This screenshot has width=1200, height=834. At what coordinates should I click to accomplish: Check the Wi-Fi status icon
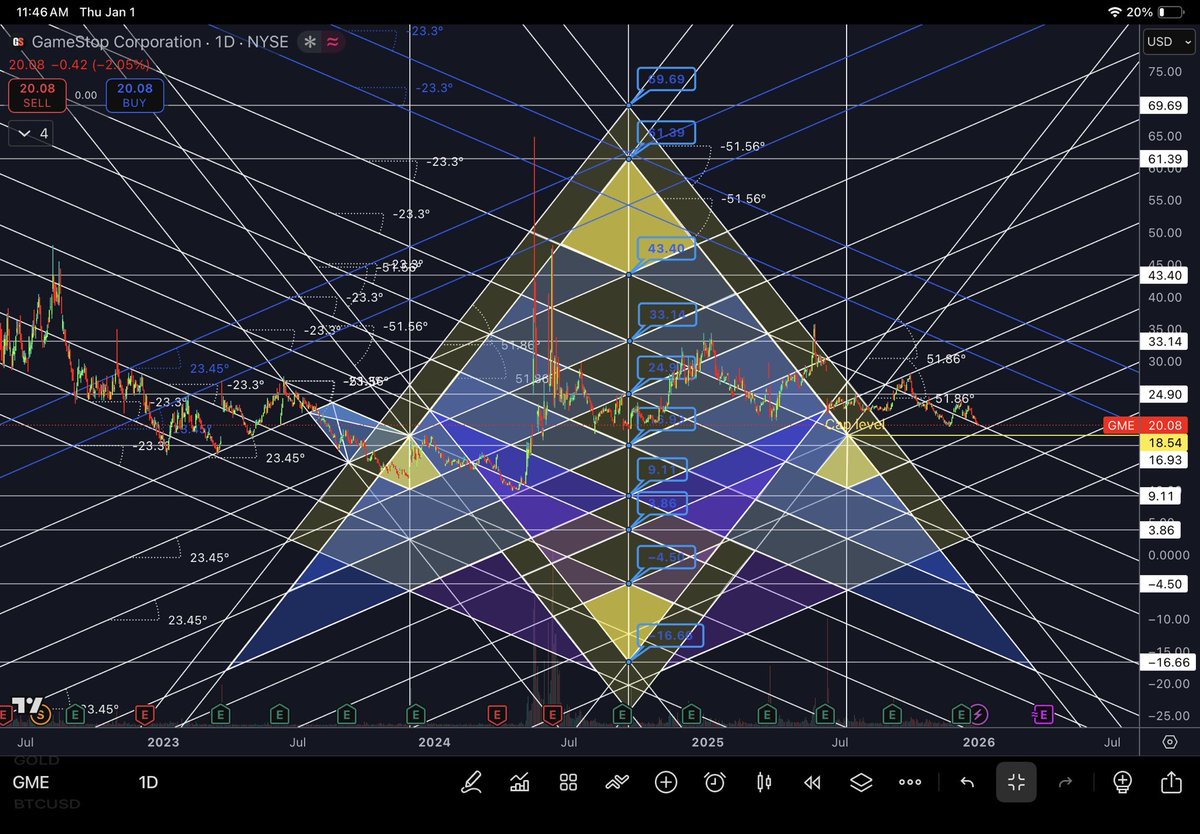[1115, 11]
